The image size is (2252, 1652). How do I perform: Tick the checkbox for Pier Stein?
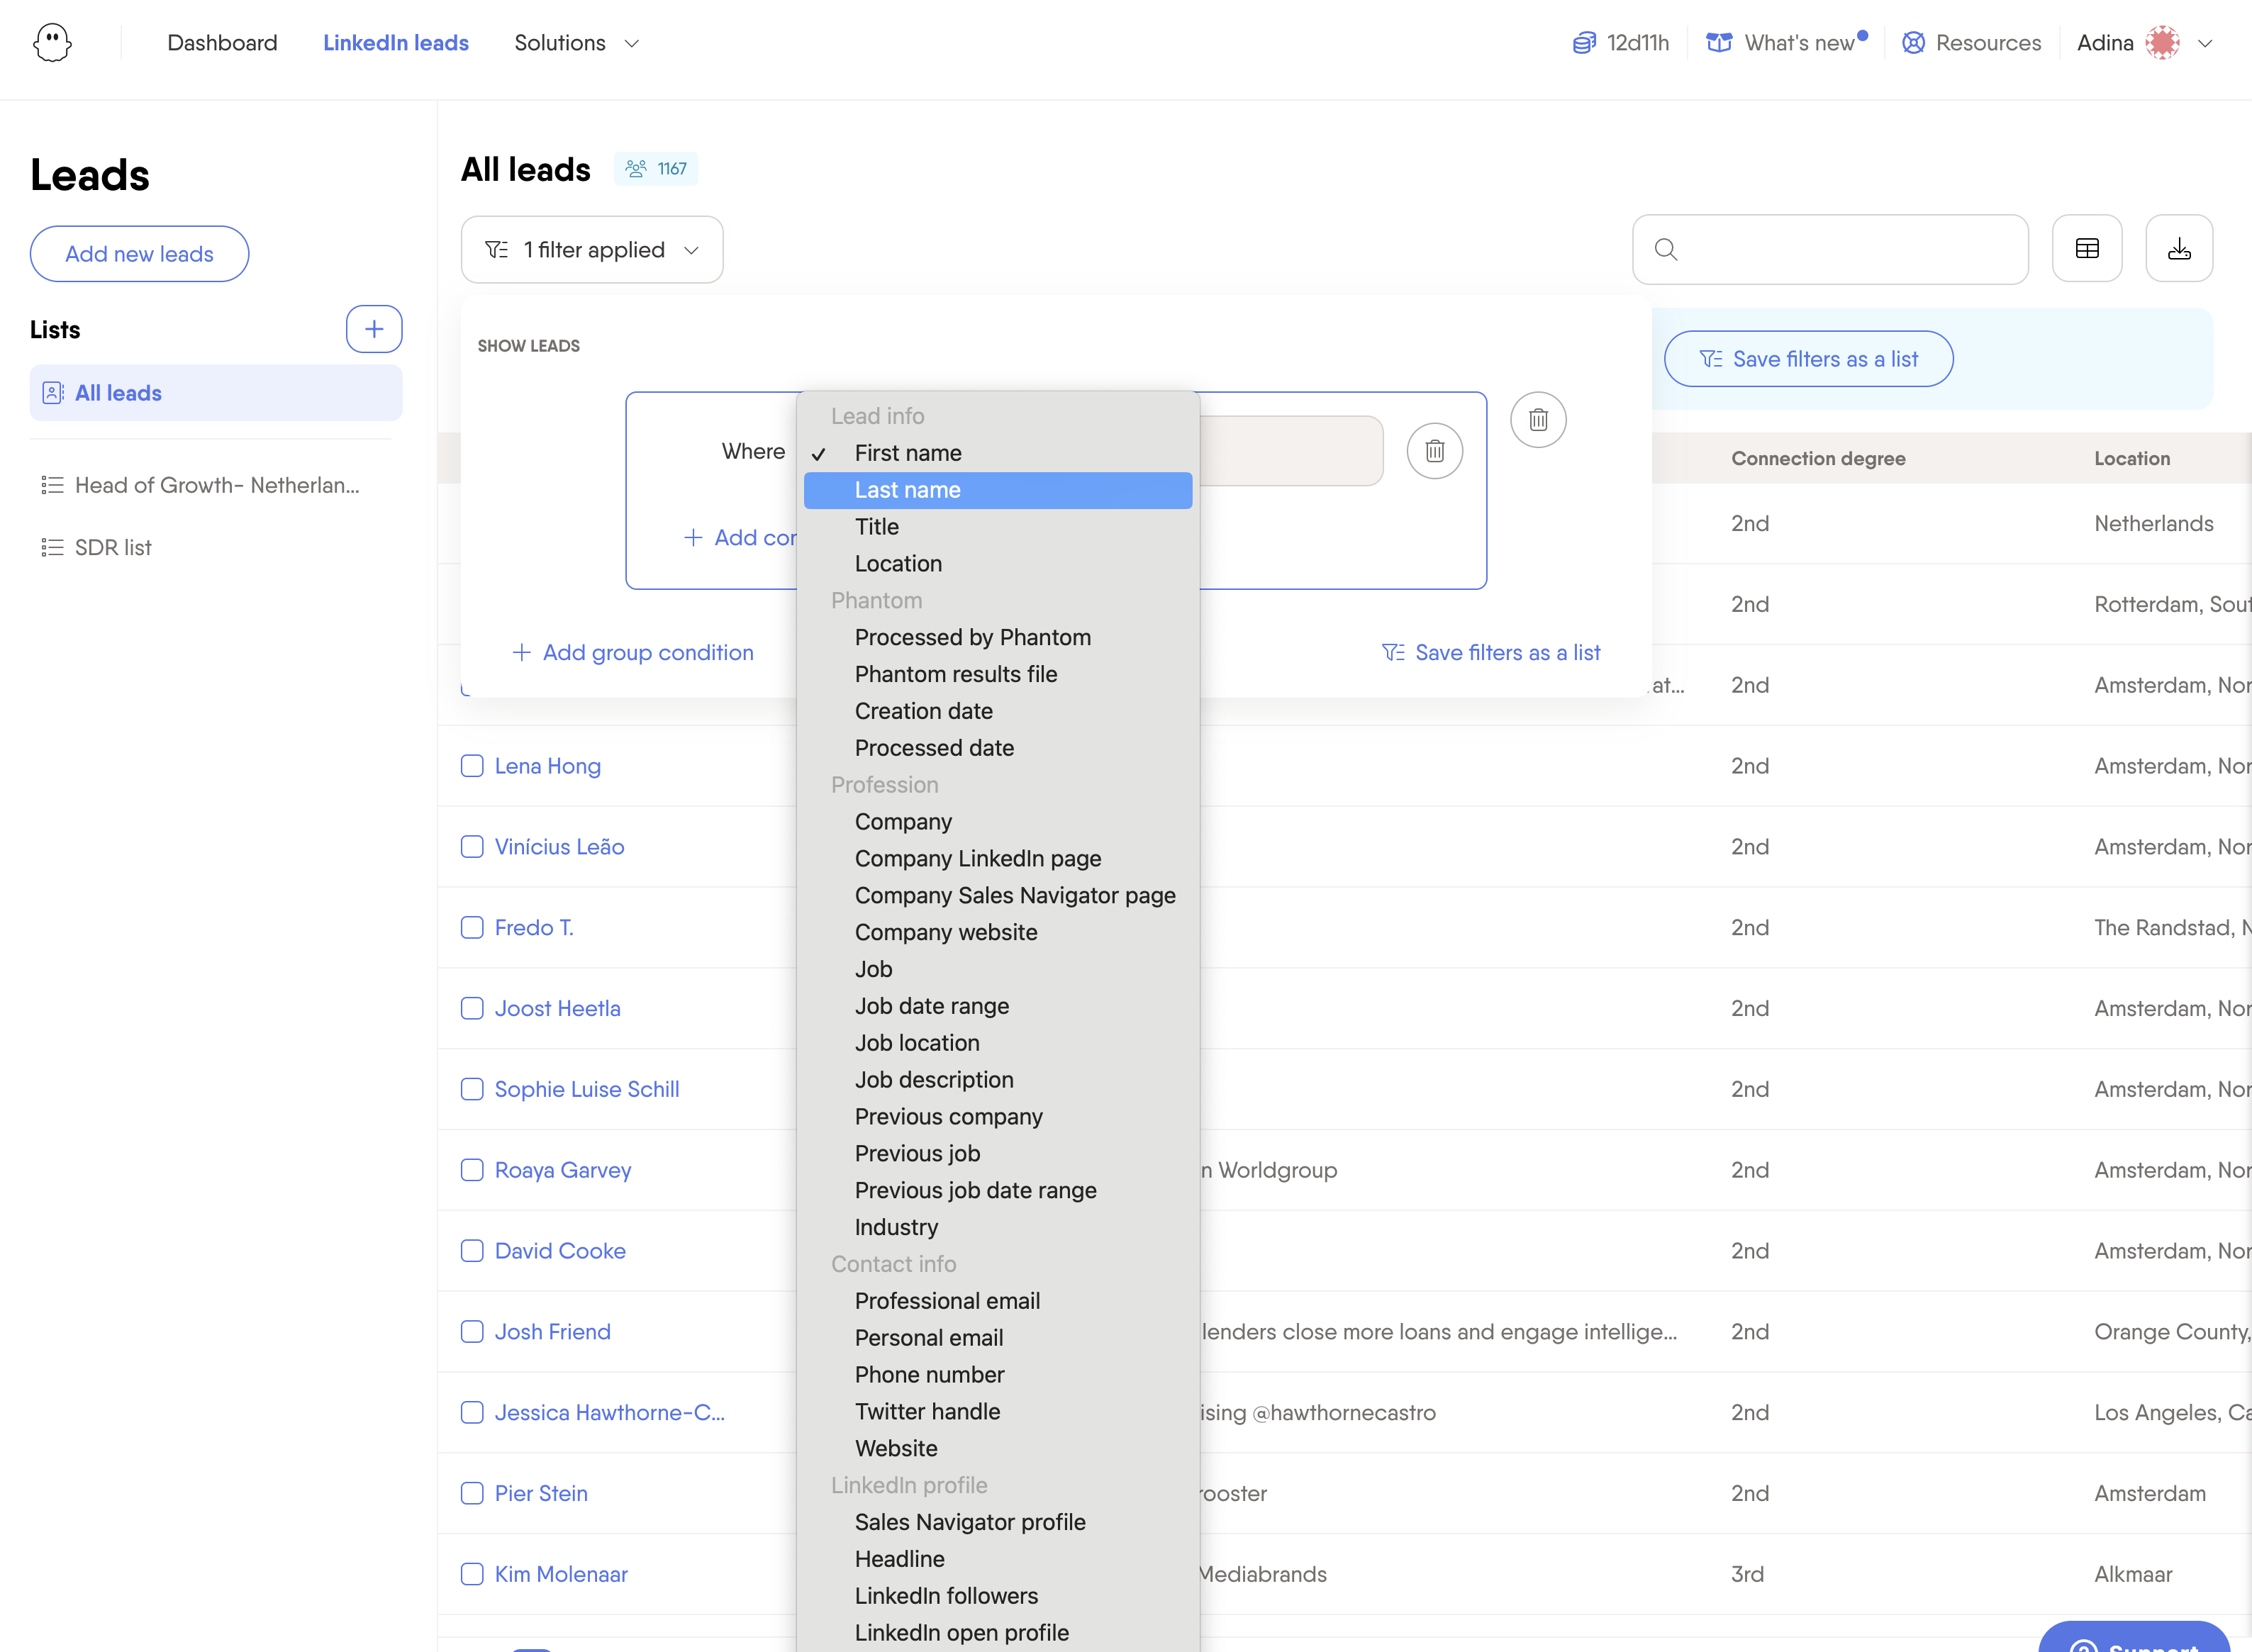[x=472, y=1493]
